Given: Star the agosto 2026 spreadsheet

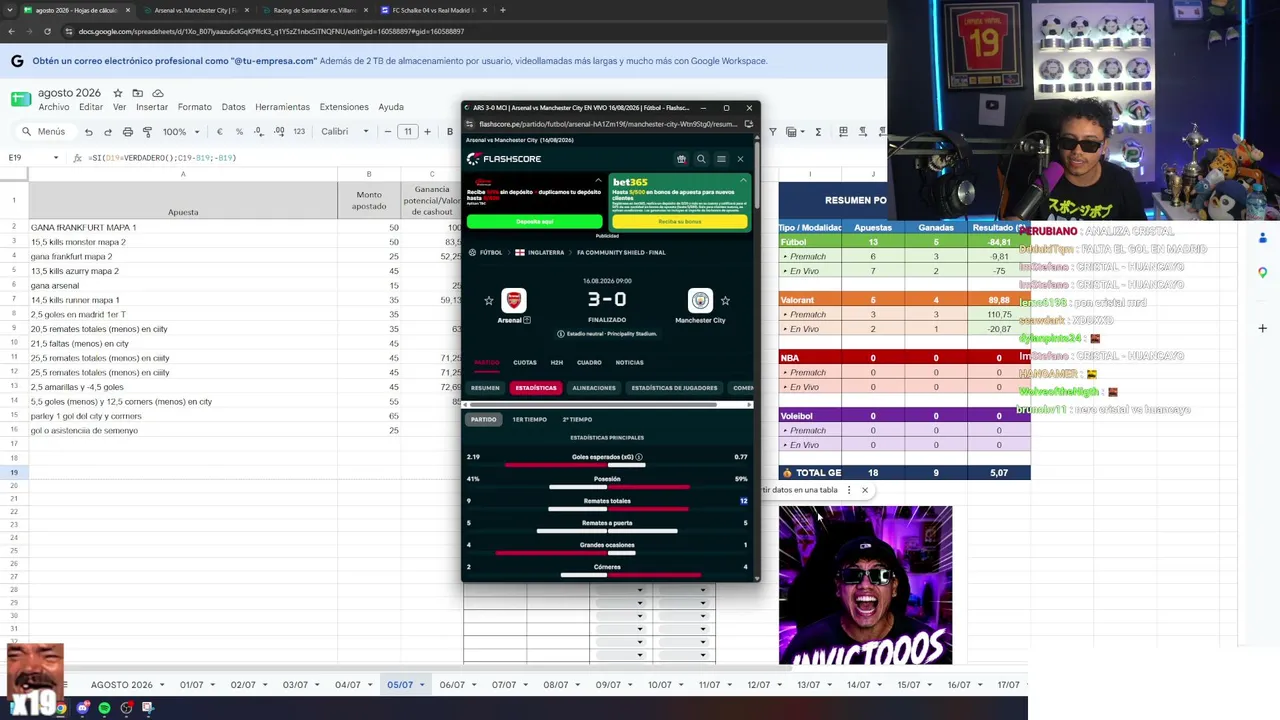Looking at the screenshot, I should coord(118,93).
